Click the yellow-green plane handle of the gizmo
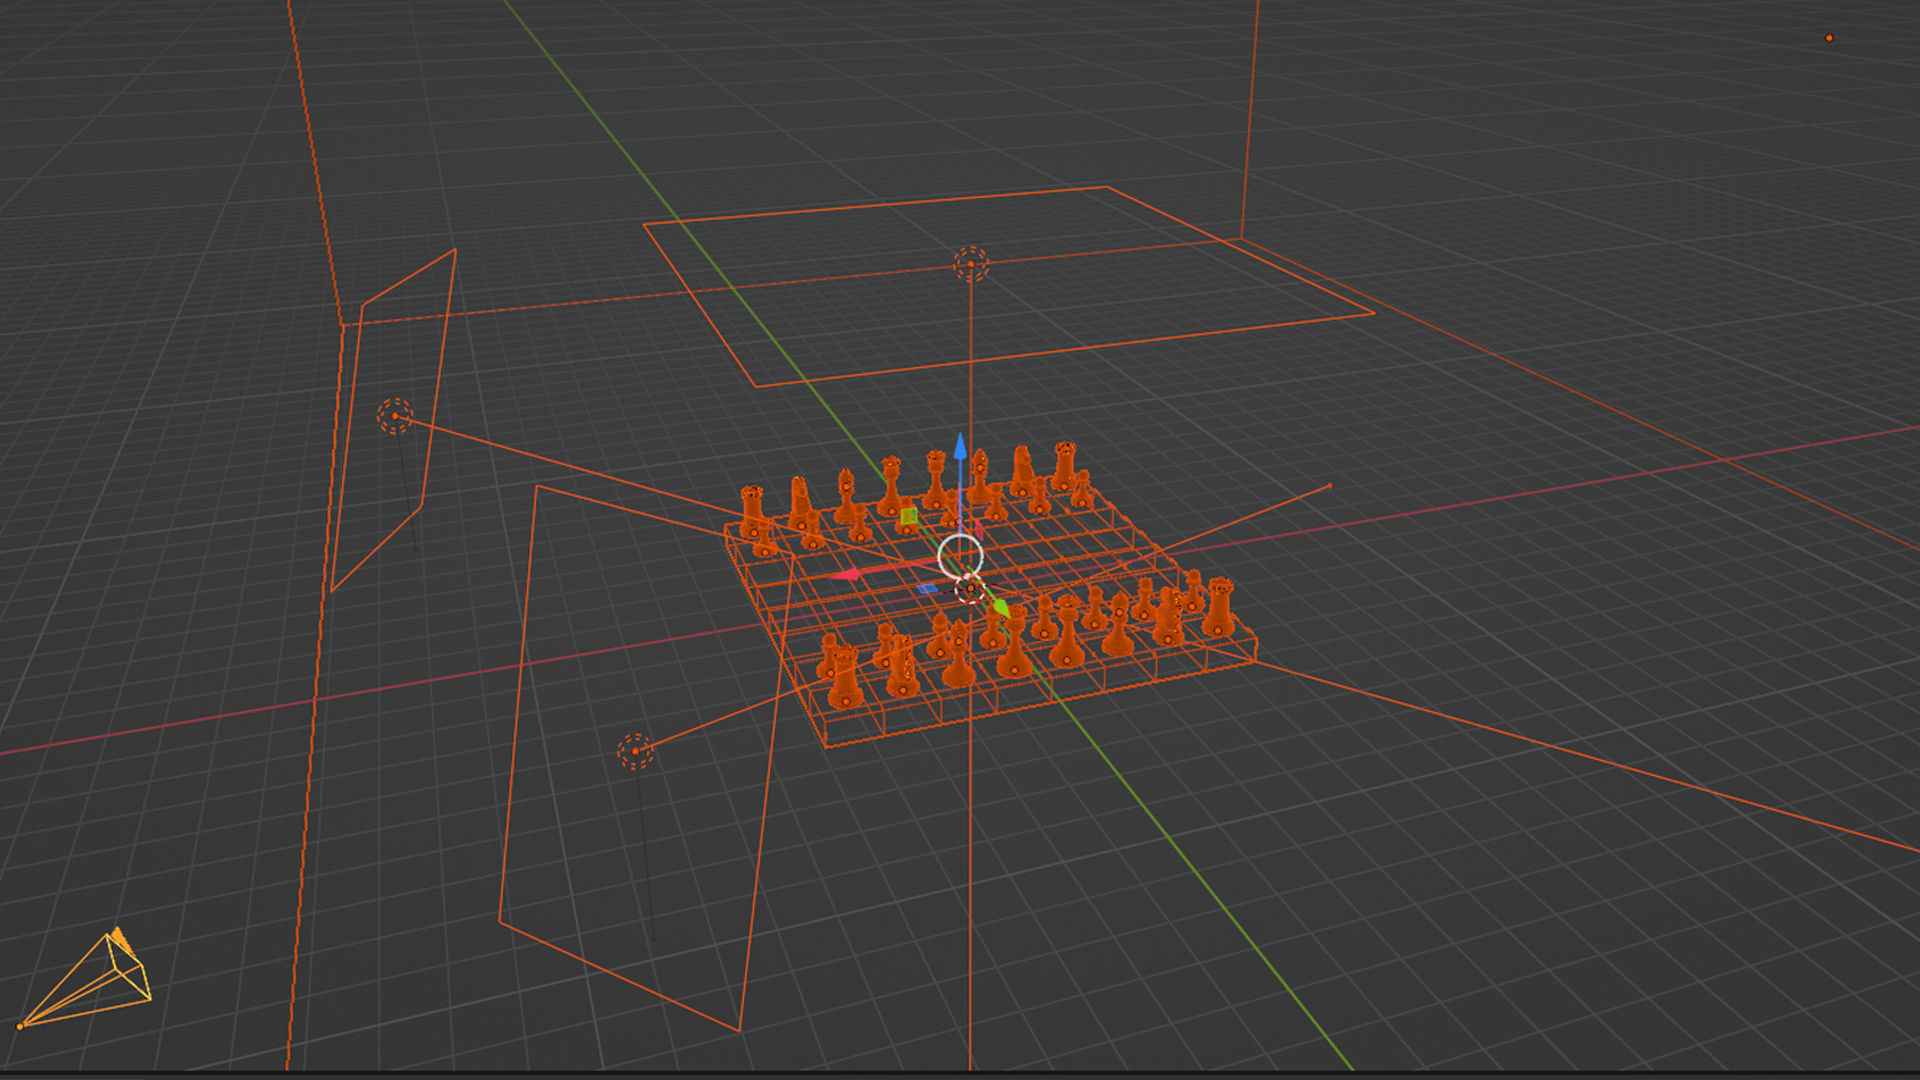 [908, 516]
